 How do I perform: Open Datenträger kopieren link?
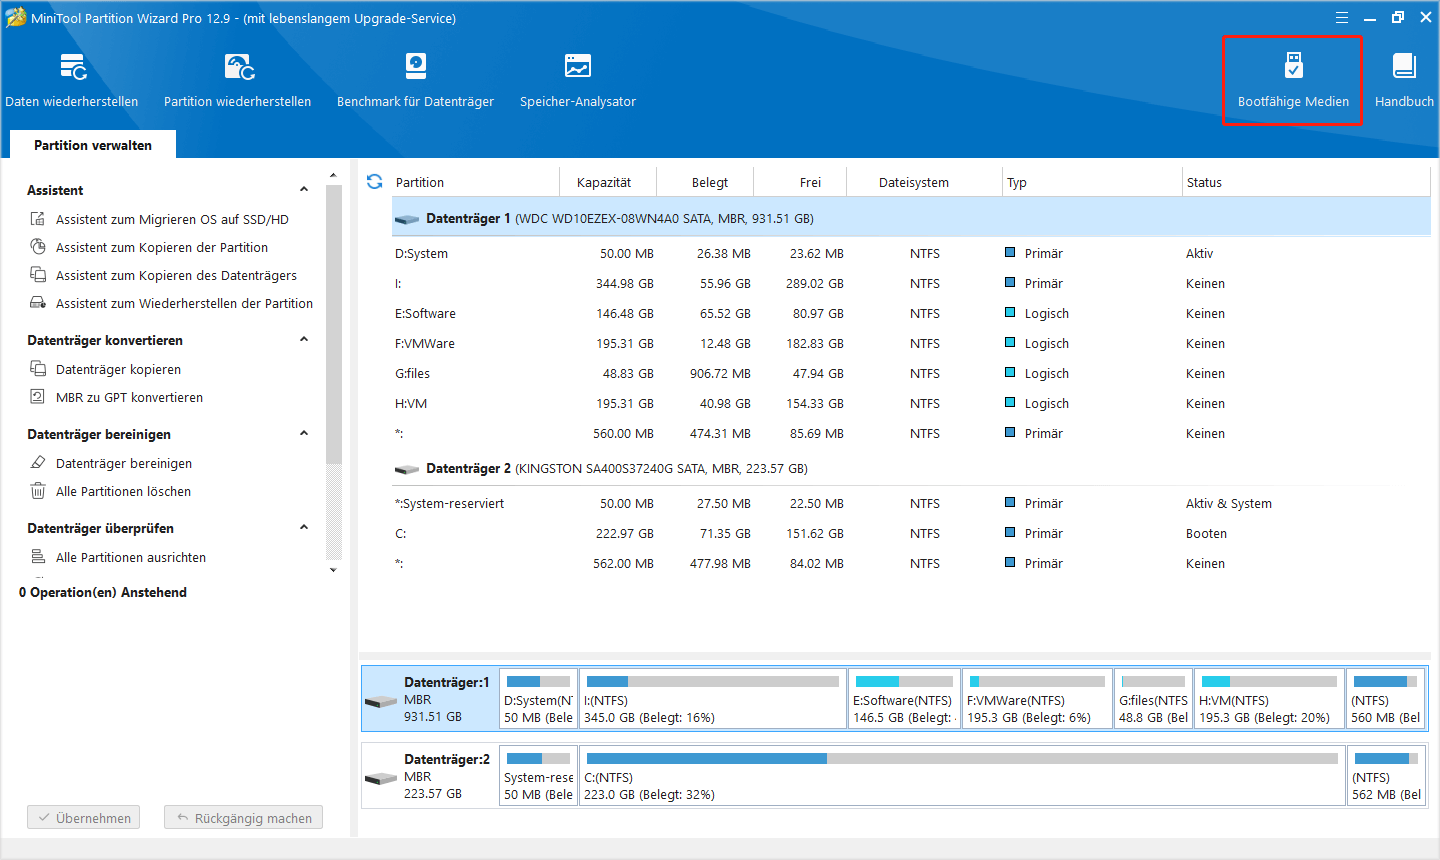pyautogui.click(x=118, y=369)
